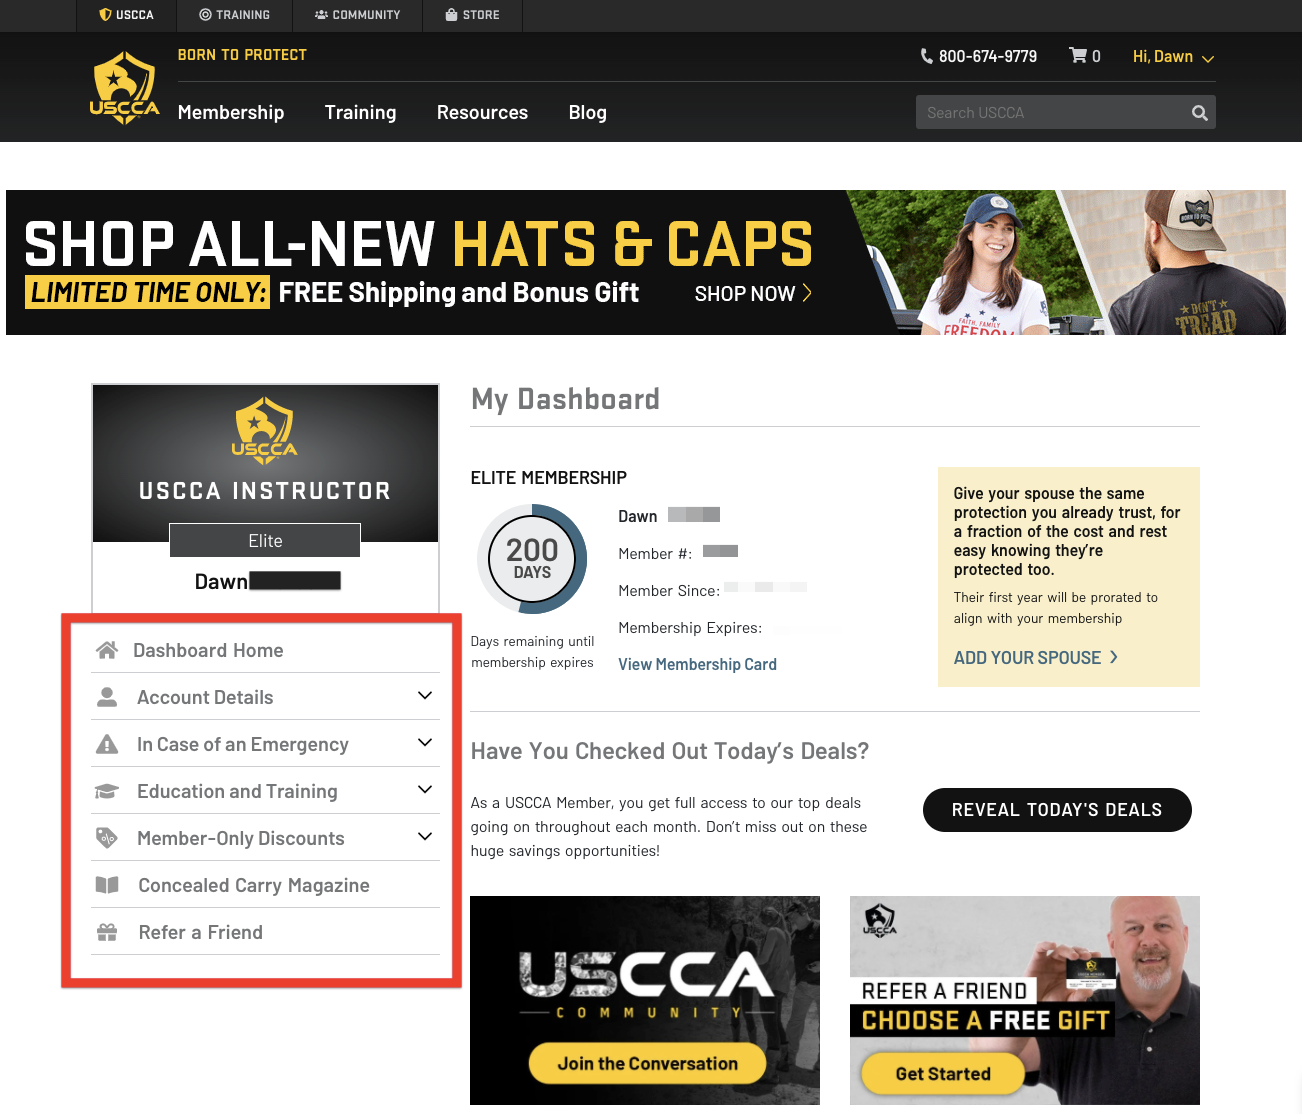Screen dimensions: 1302x1114
Task: Open the top bar STORE tab
Action: [472, 15]
